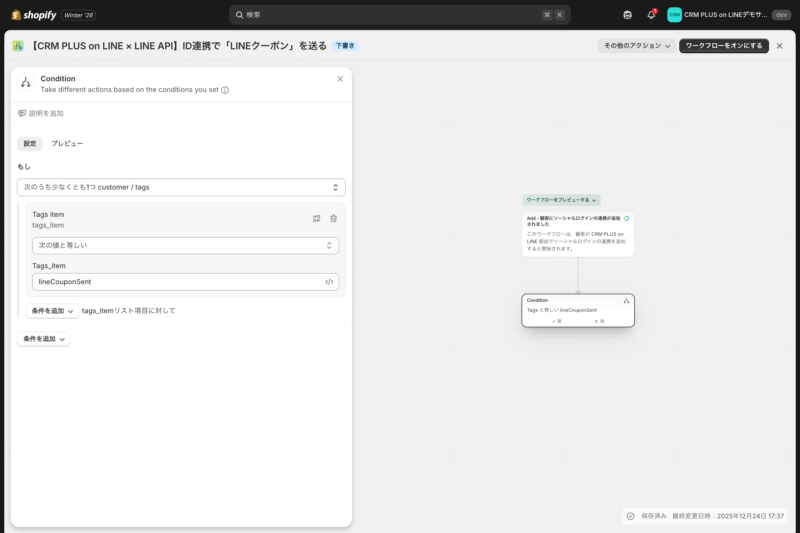Click the Flow app icon beside workflow title
This screenshot has height=533, width=800.
pyautogui.click(x=18, y=46)
